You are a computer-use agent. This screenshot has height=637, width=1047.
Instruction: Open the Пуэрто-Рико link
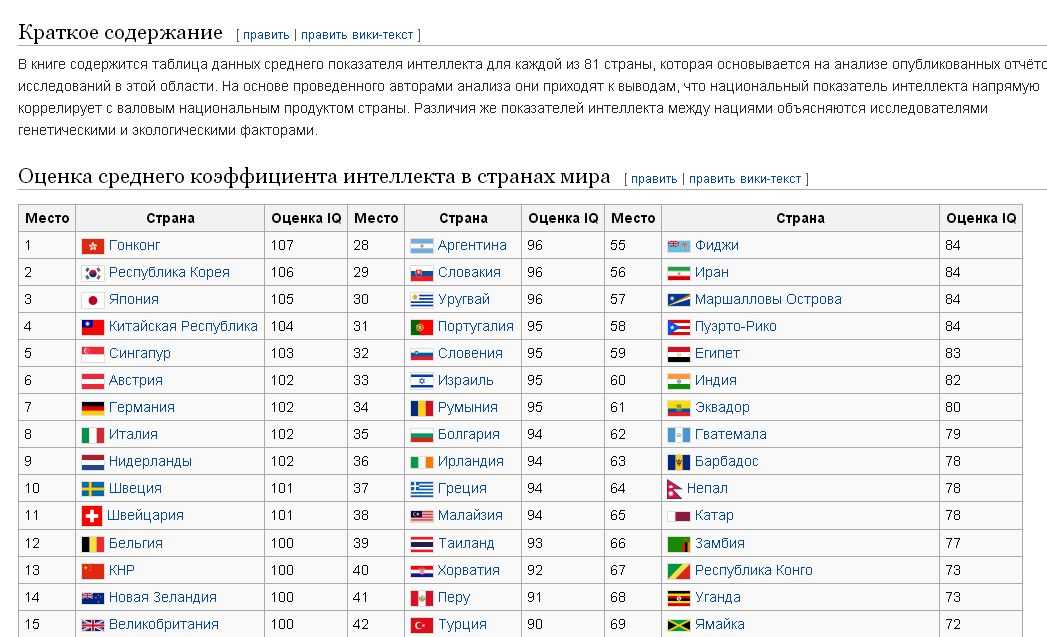click(736, 327)
